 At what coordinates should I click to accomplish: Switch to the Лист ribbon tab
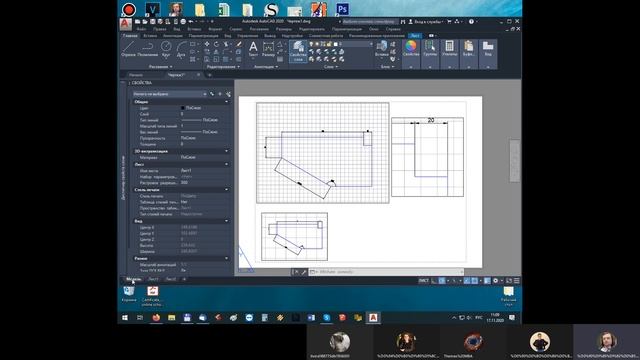[415, 36]
